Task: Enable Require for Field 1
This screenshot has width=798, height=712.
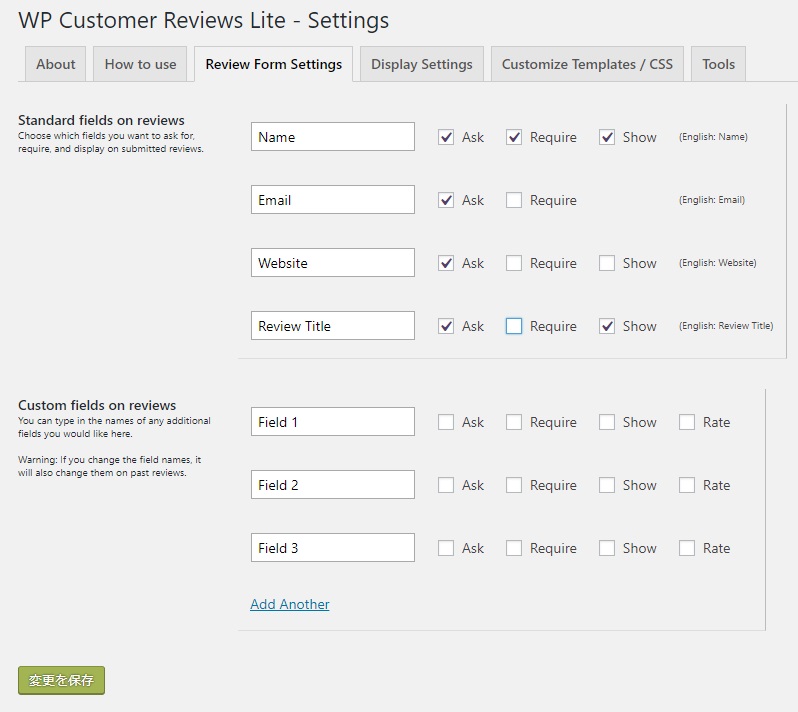Action: tap(514, 422)
